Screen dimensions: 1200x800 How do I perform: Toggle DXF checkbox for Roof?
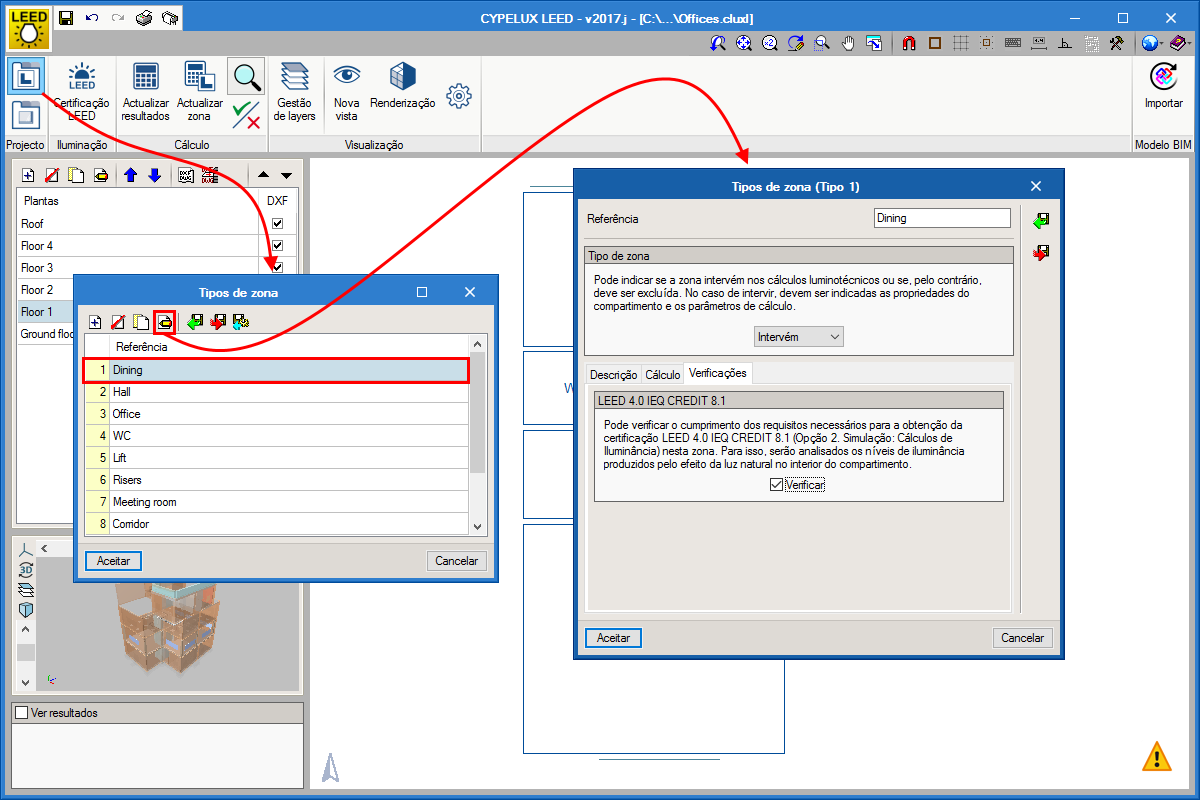point(277,224)
